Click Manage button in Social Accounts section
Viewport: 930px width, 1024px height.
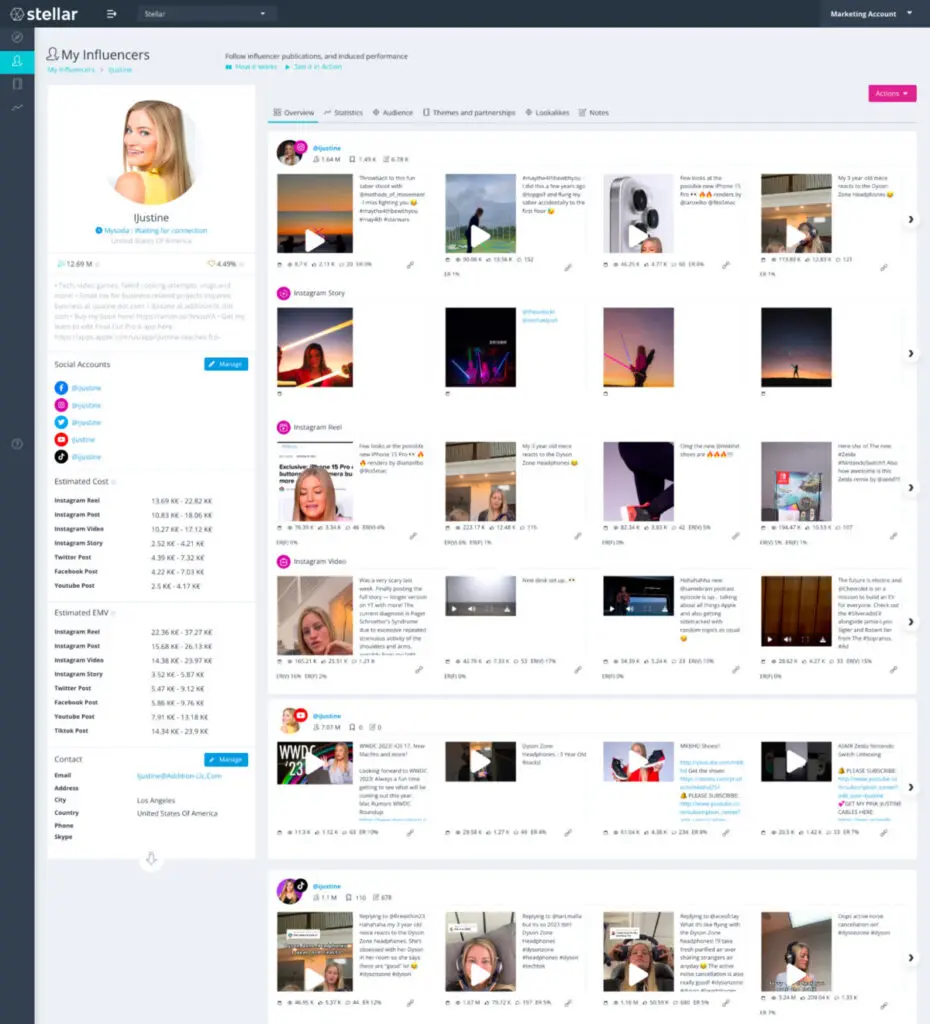(x=226, y=364)
